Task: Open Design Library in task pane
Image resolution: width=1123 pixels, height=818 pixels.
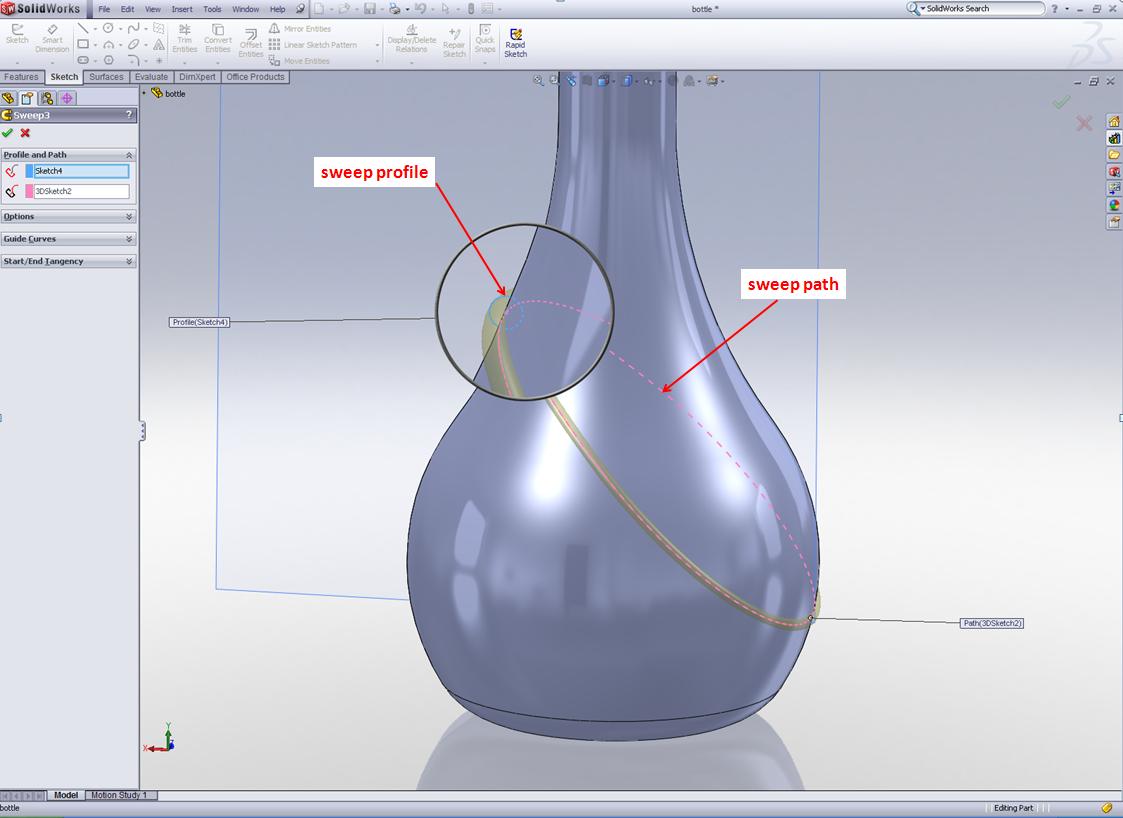Action: pos(1114,138)
